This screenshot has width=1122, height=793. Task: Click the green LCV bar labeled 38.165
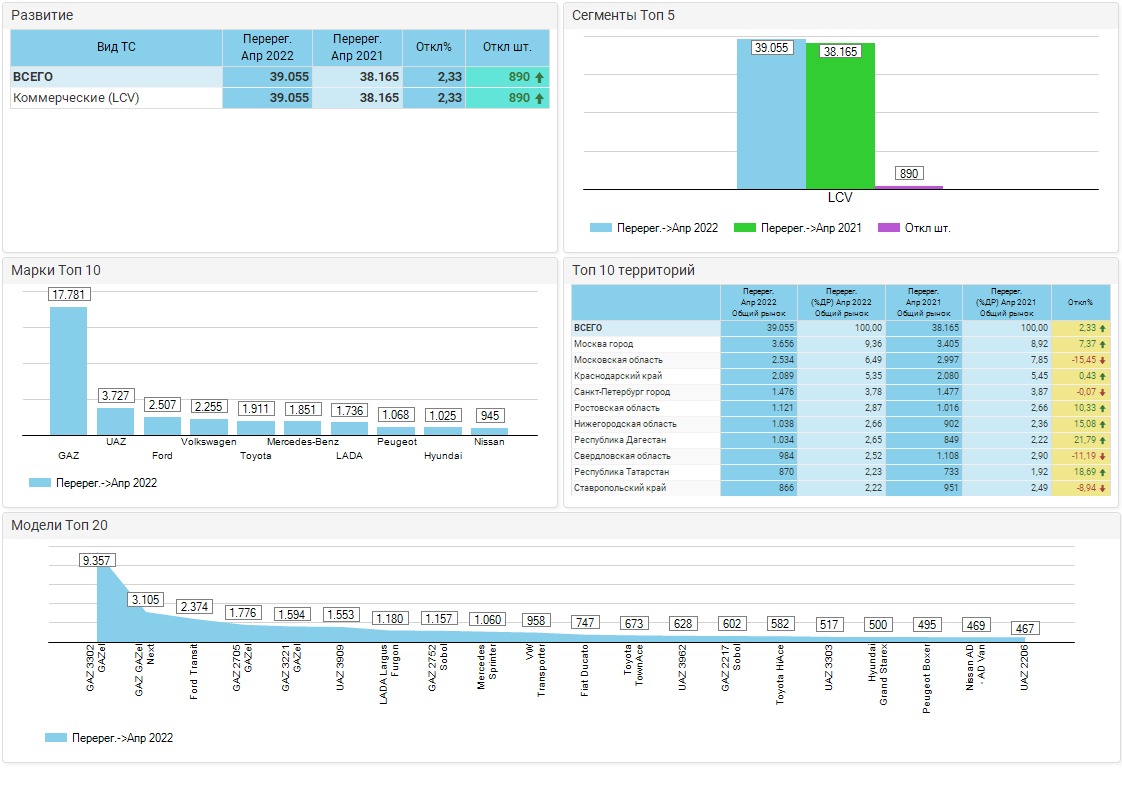[x=840, y=120]
